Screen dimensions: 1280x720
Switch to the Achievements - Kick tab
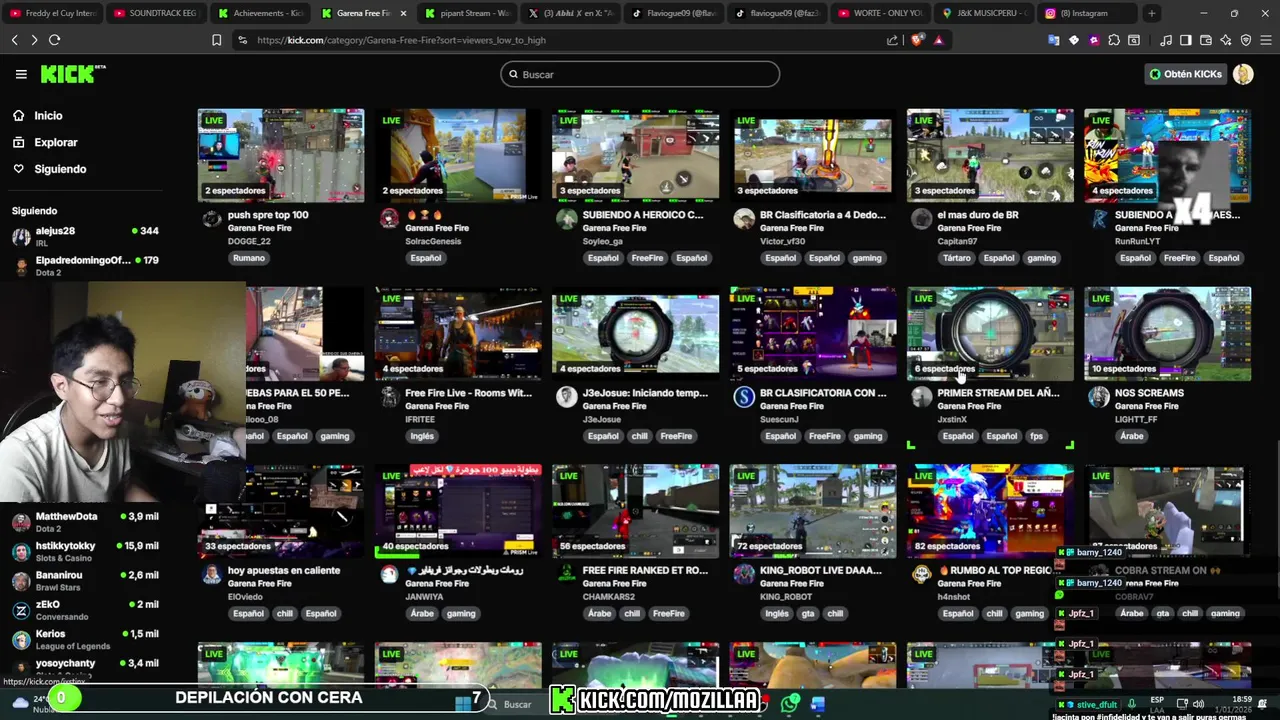pyautogui.click(x=259, y=13)
